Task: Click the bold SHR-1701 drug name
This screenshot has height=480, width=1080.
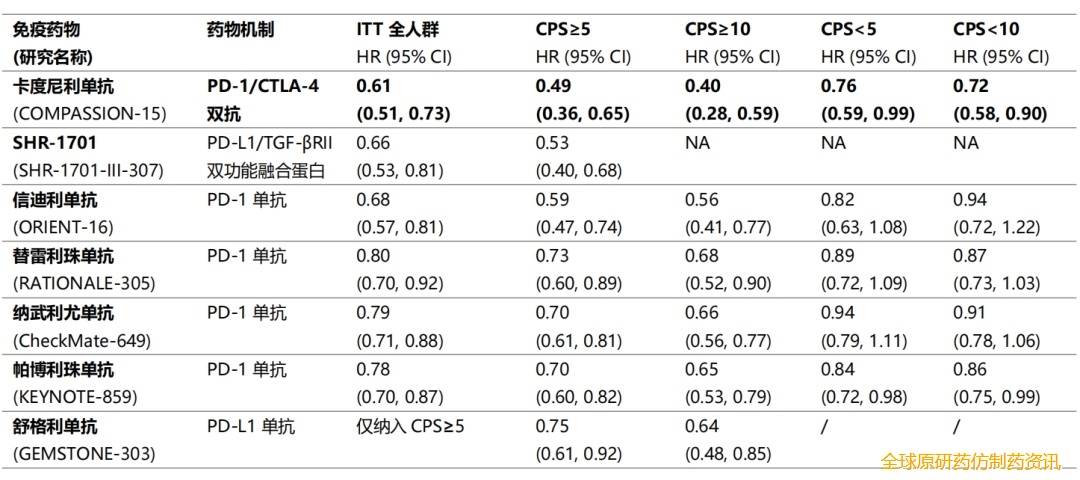Action: point(54,143)
